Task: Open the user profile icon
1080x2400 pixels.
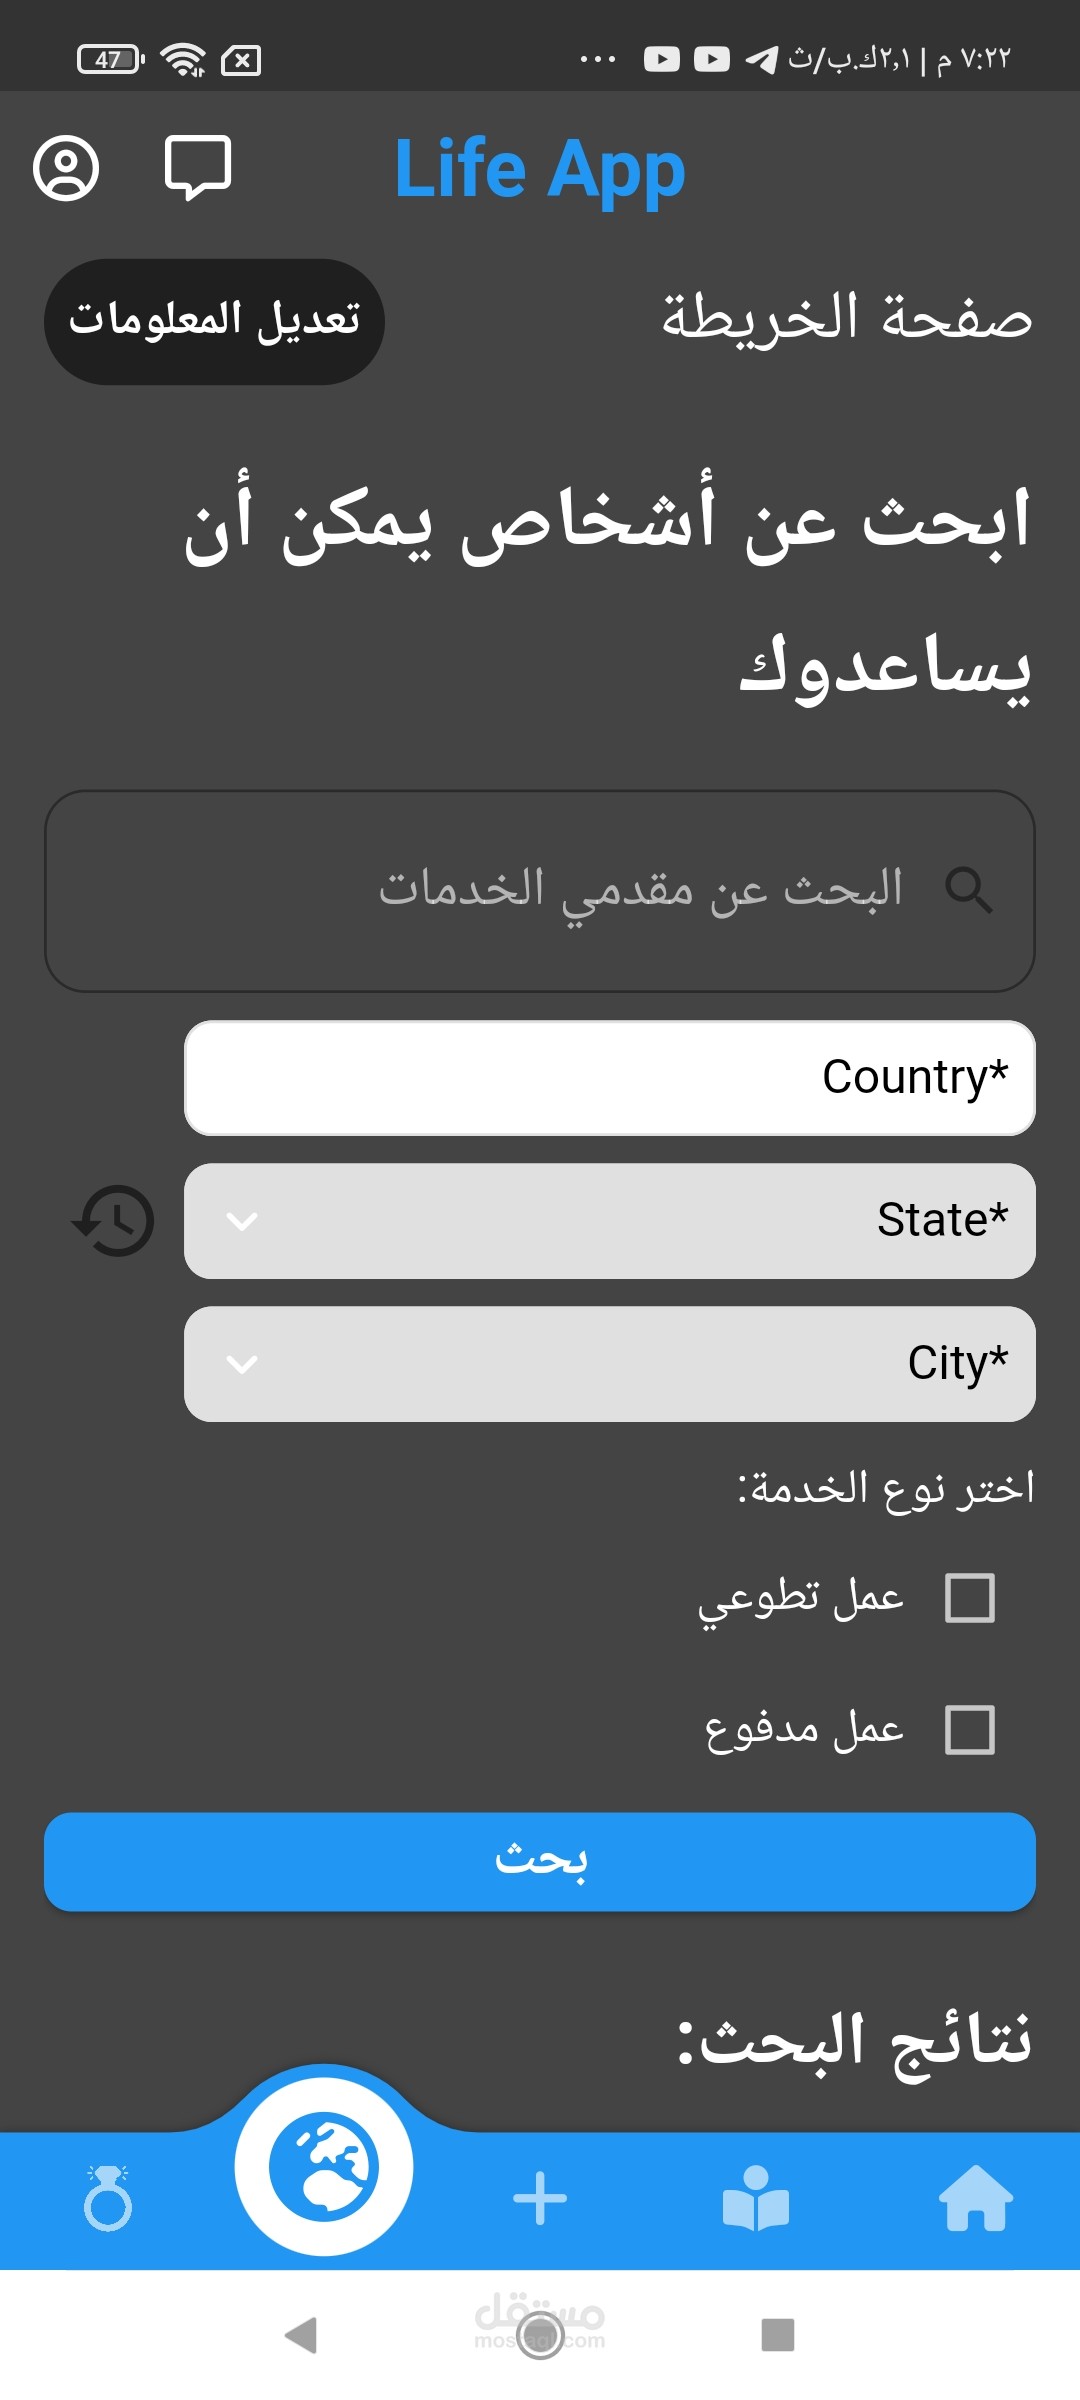Action: click(66, 168)
